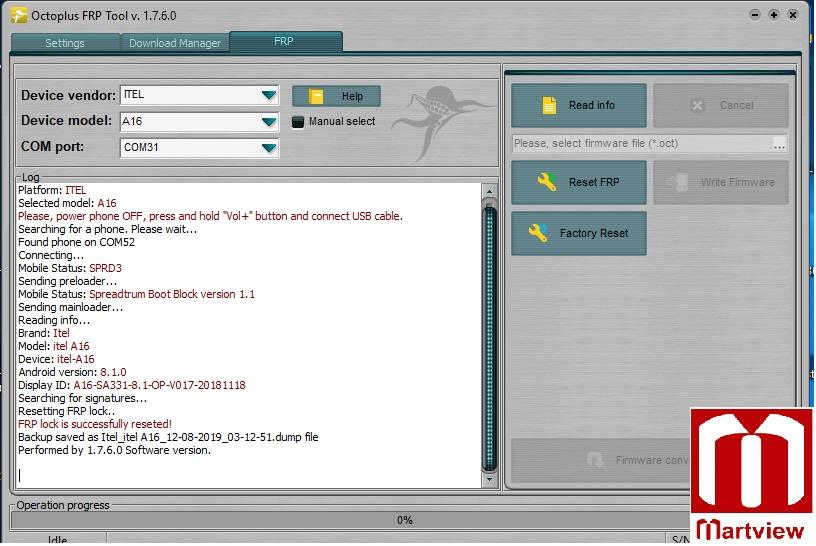The width and height of the screenshot is (816, 546).
Task: Click the Factory Reset button
Action: click(579, 233)
